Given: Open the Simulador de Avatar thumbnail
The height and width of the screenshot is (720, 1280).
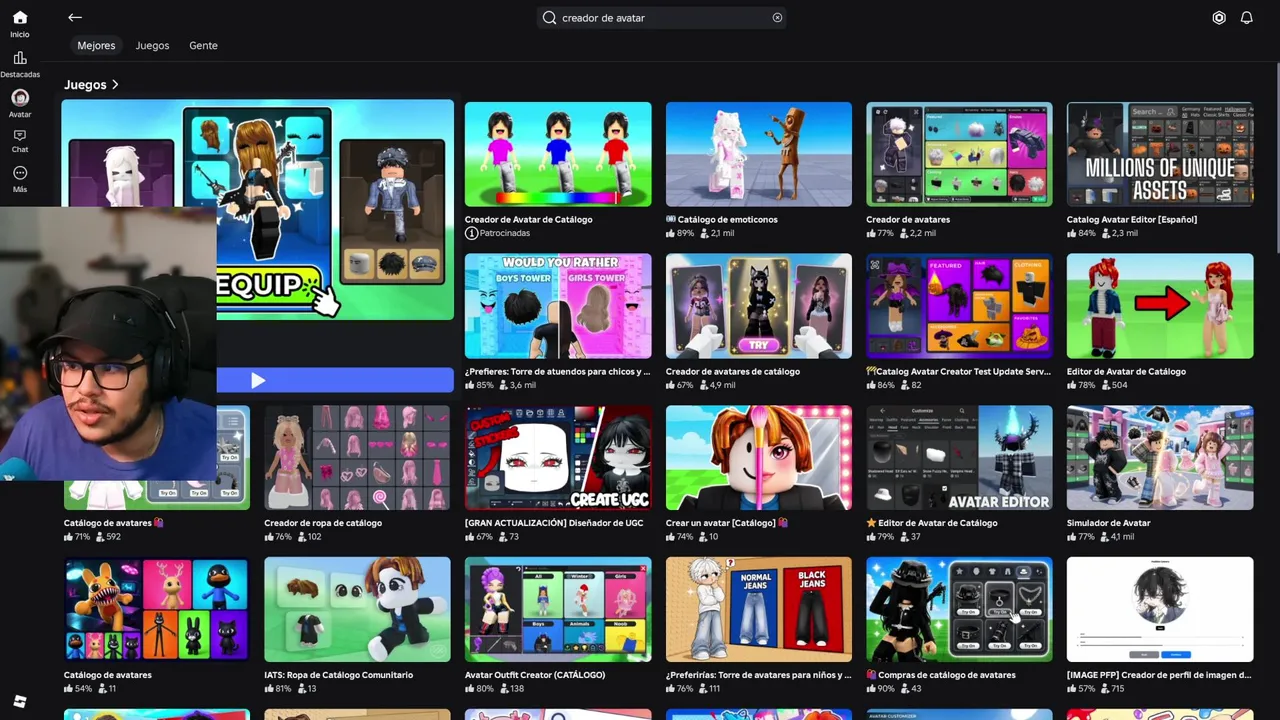Looking at the screenshot, I should pos(1160,458).
